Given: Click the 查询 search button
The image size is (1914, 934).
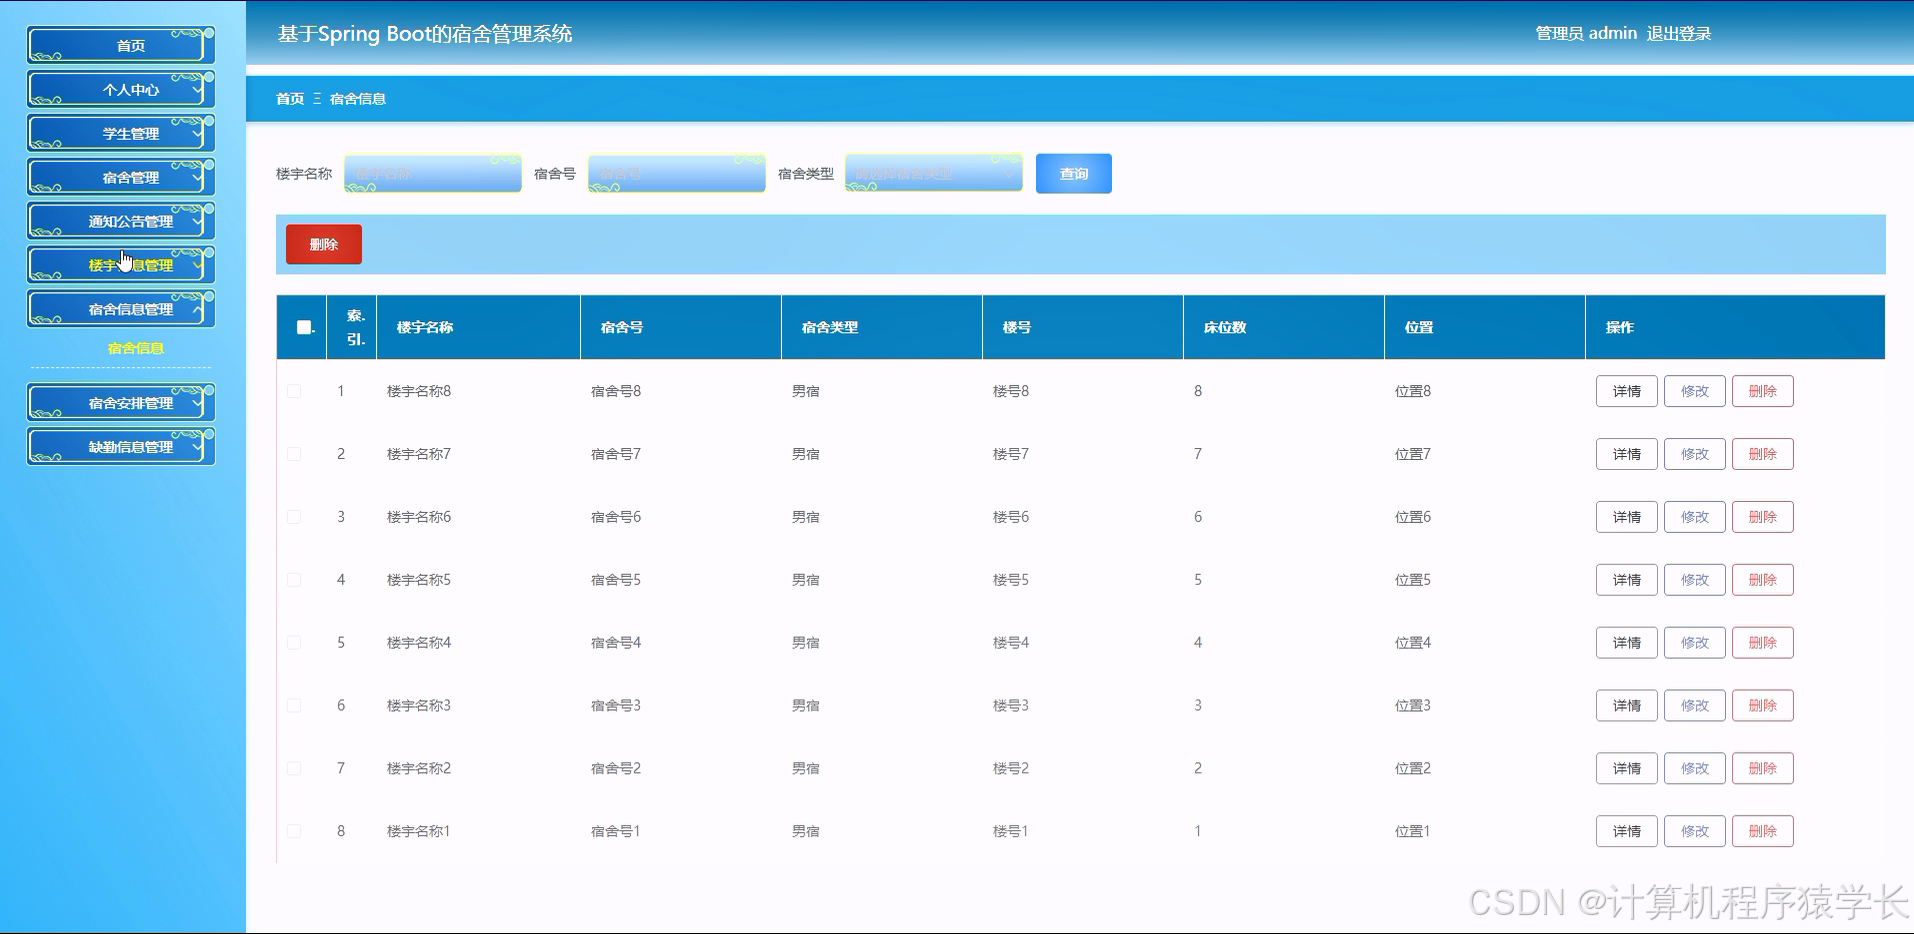Looking at the screenshot, I should click(x=1074, y=173).
